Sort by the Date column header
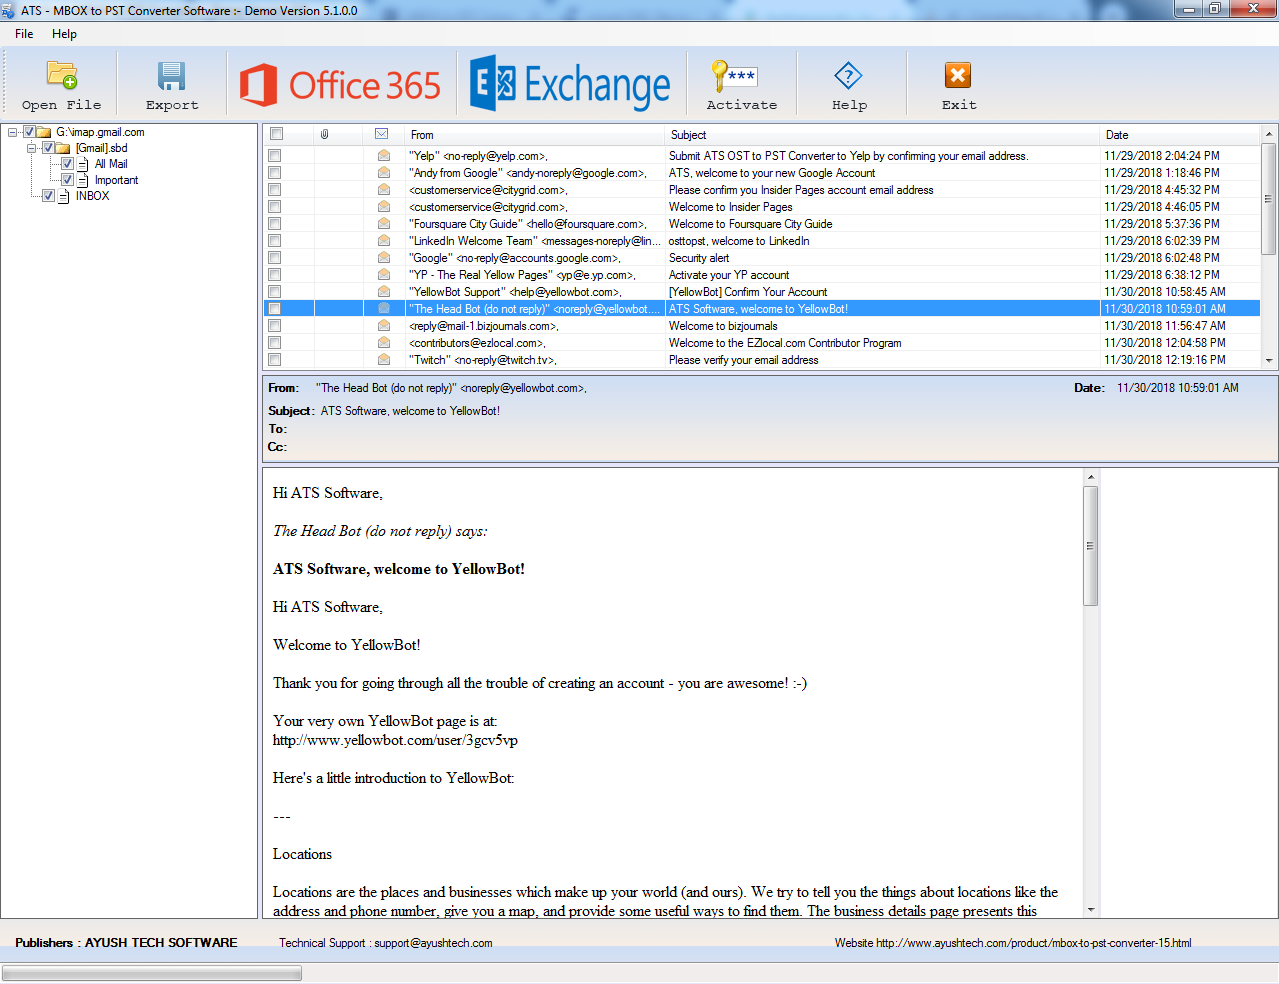The width and height of the screenshot is (1279, 984). (1179, 134)
